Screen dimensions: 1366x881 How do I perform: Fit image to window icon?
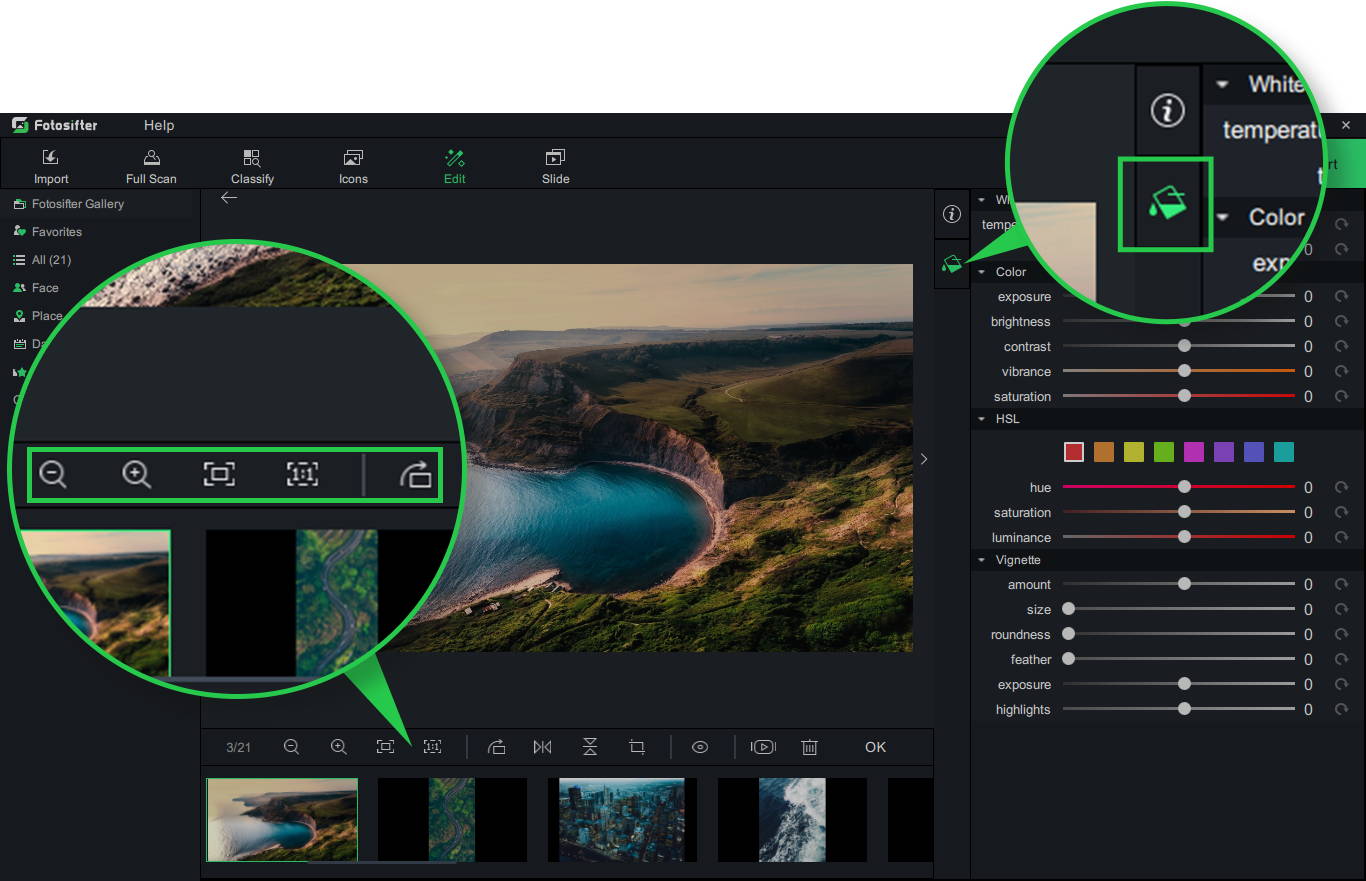point(385,747)
